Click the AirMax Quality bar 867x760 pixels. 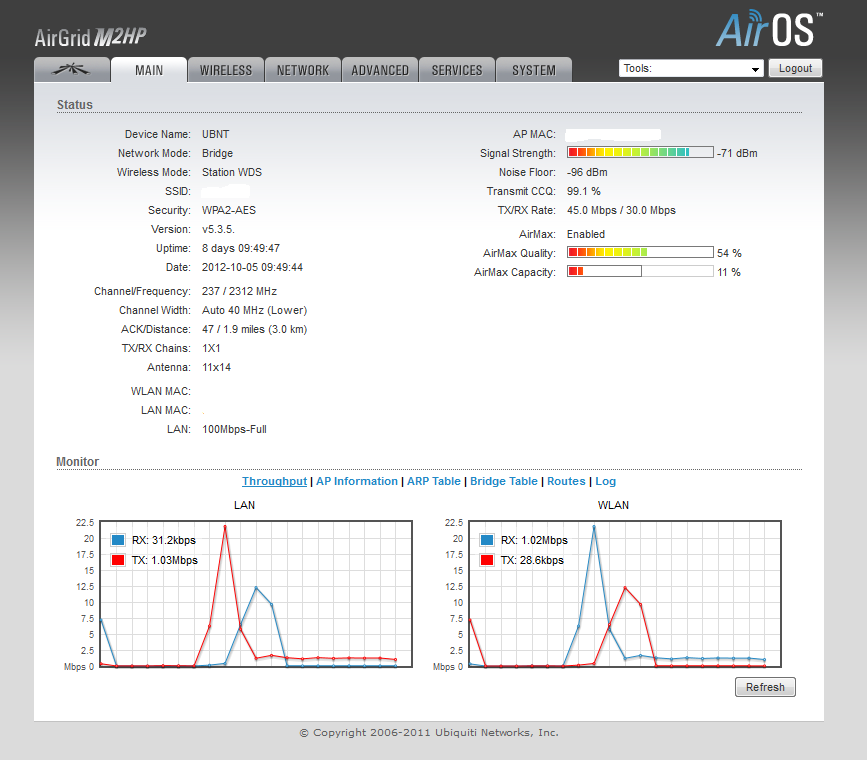(x=640, y=252)
